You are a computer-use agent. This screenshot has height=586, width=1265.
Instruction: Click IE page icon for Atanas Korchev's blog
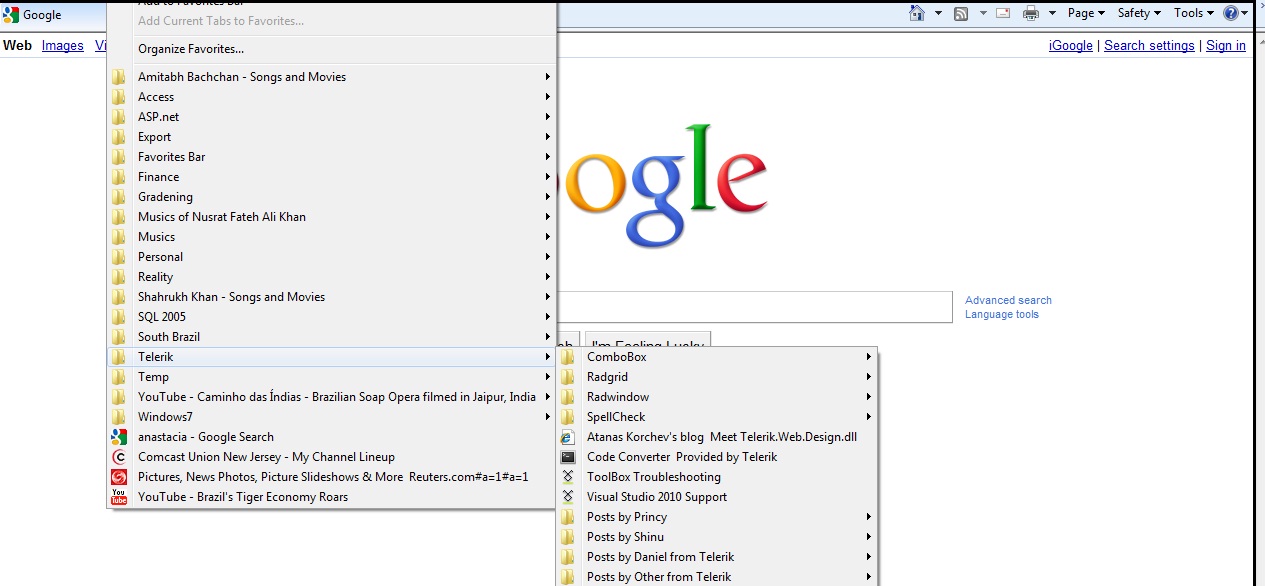tap(568, 437)
